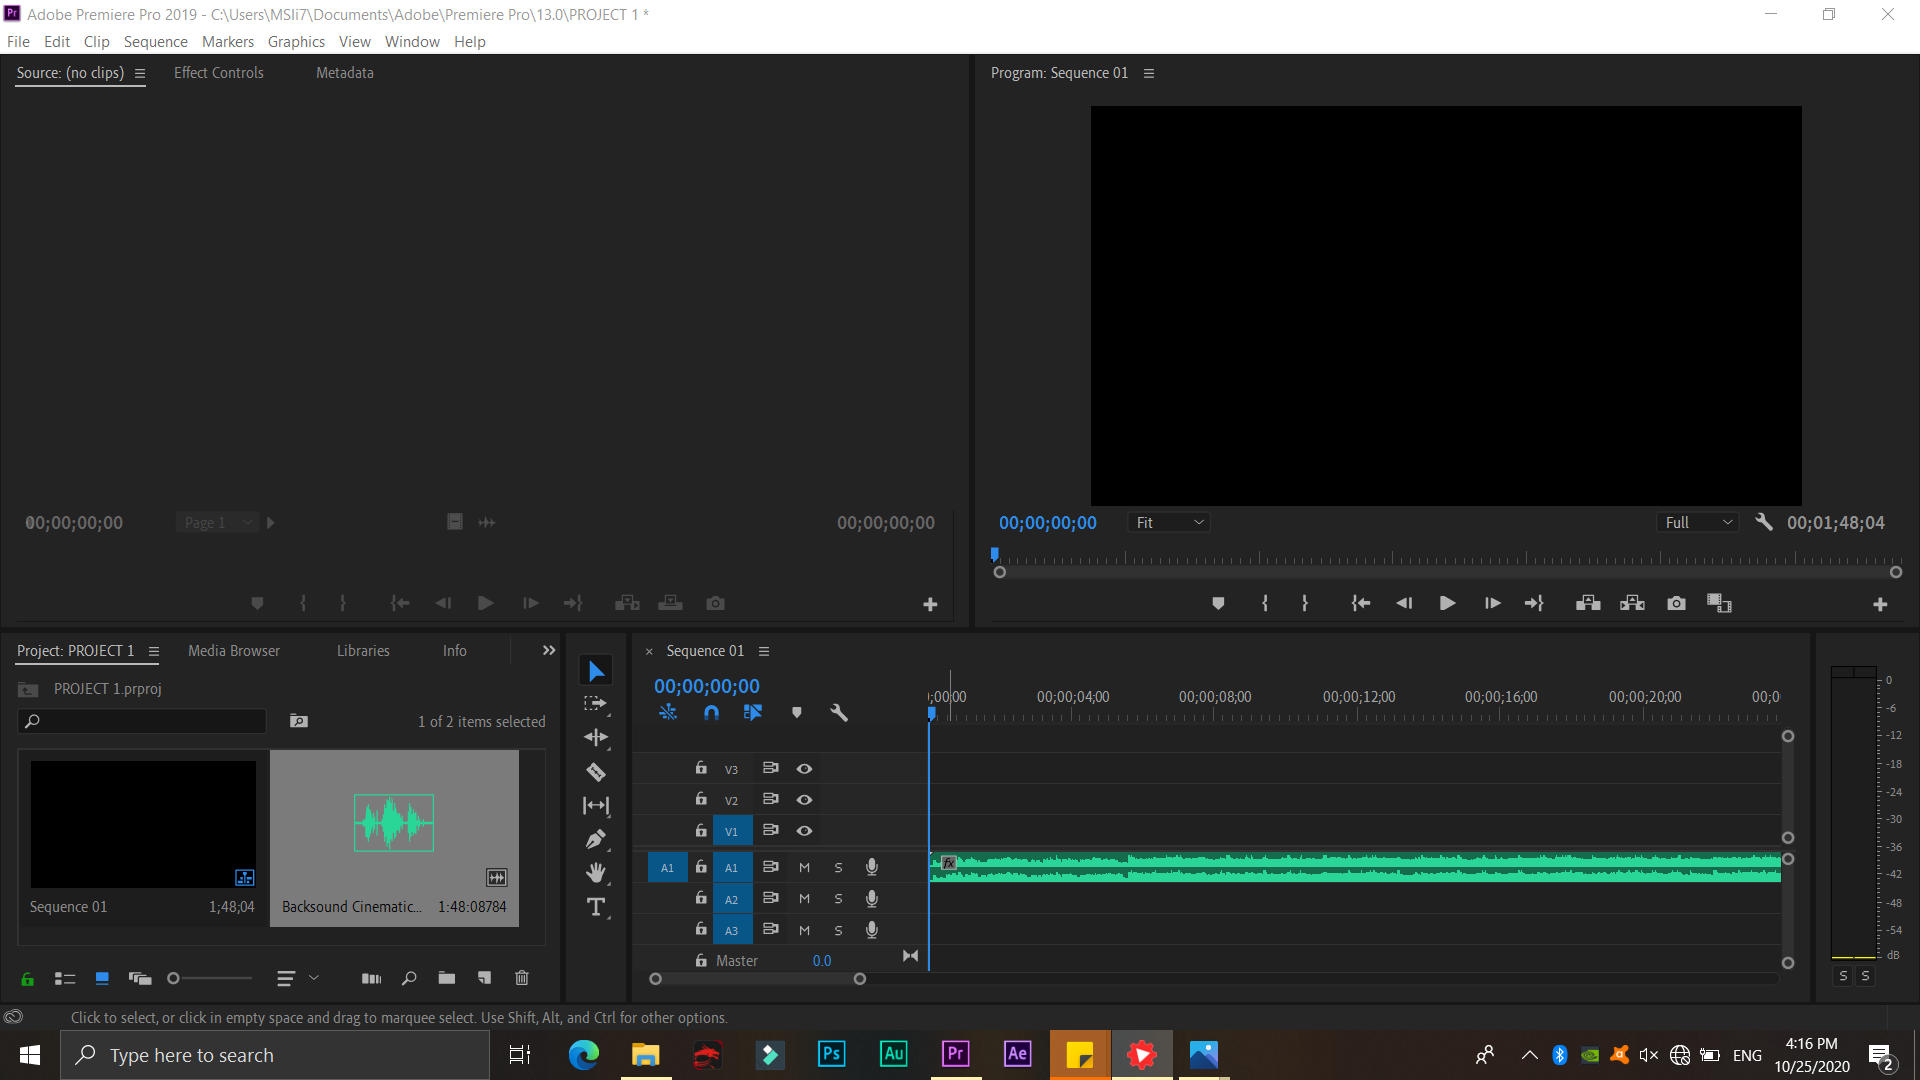Open the Fit zoom level dropdown
The image size is (1920, 1080).
1169,523
